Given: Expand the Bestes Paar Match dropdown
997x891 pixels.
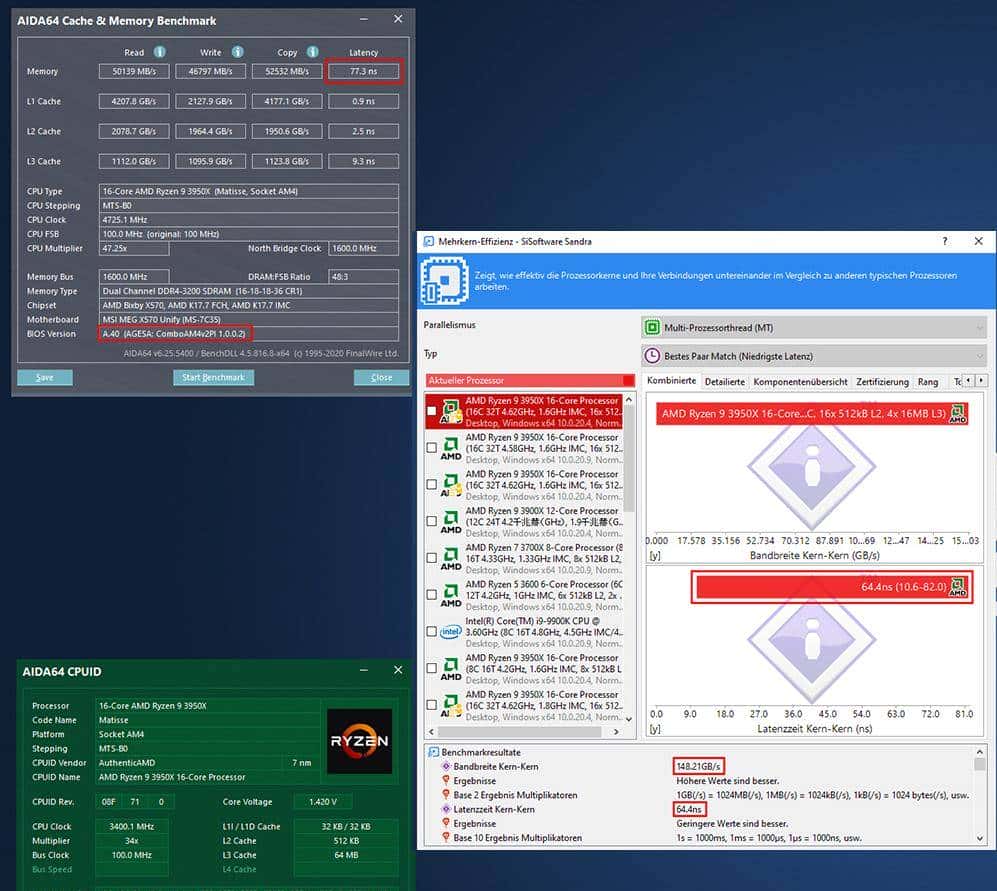Looking at the screenshot, I should click(x=813, y=355).
